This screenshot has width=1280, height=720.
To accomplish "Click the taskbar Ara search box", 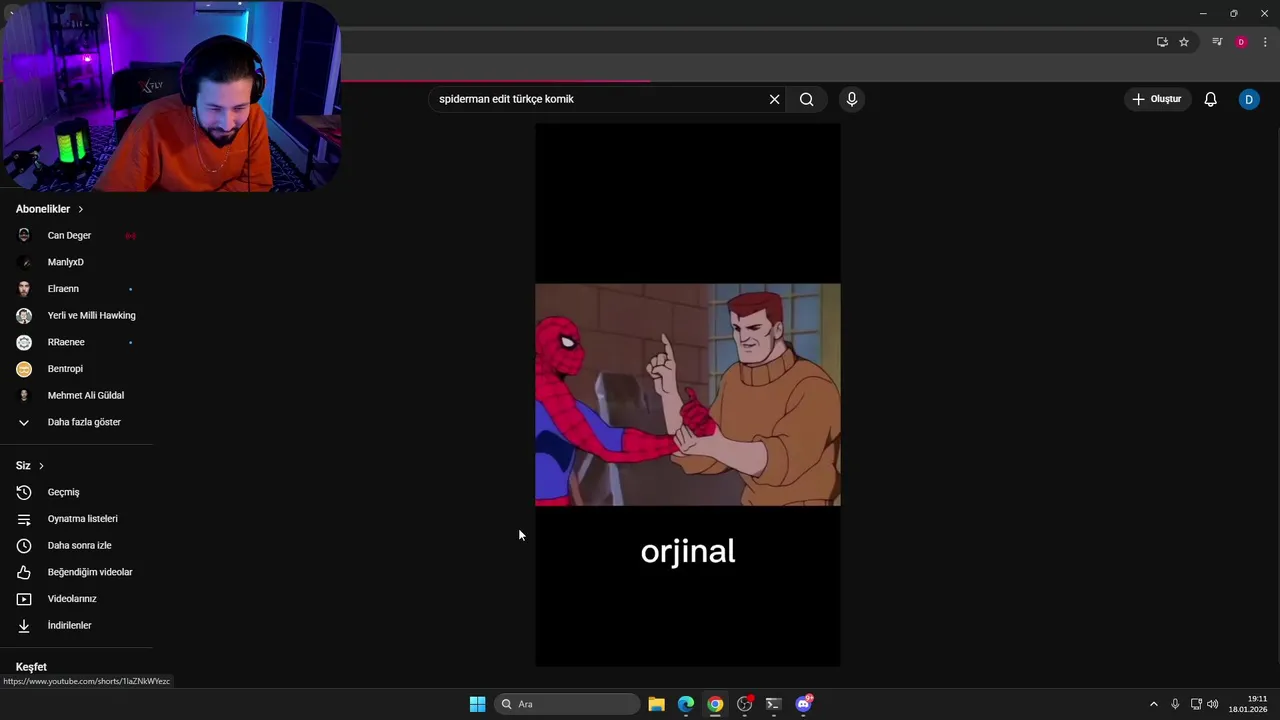I will pyautogui.click(x=567, y=704).
